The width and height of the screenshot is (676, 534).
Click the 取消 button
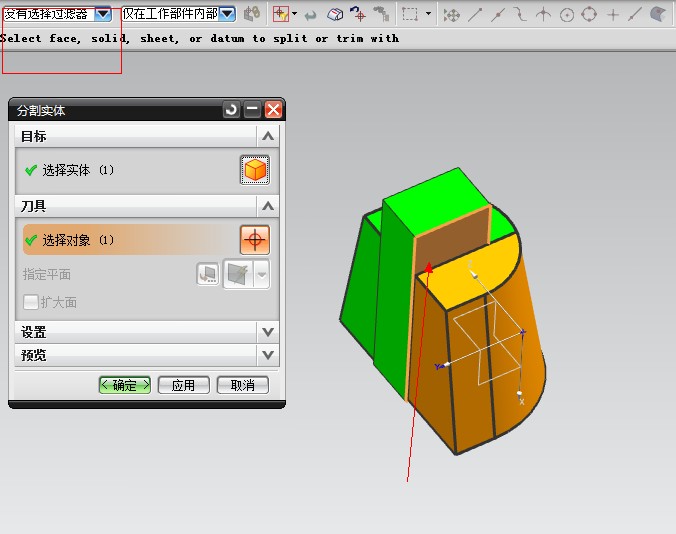(243, 385)
